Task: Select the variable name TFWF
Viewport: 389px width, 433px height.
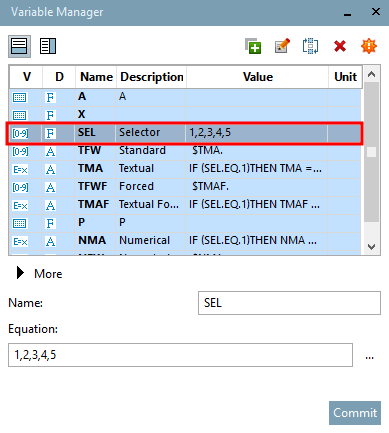Action: [x=92, y=186]
